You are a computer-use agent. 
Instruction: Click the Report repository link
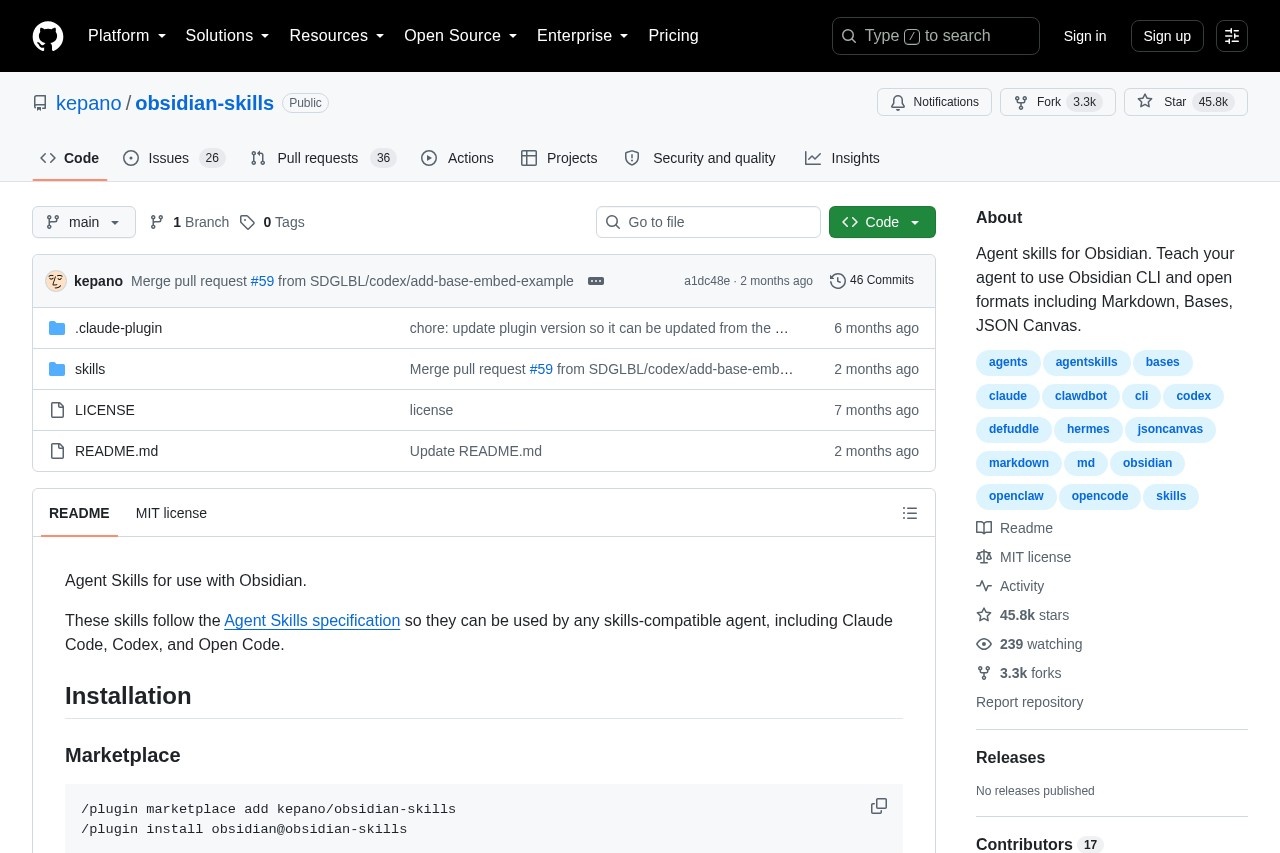pyautogui.click(x=1029, y=702)
